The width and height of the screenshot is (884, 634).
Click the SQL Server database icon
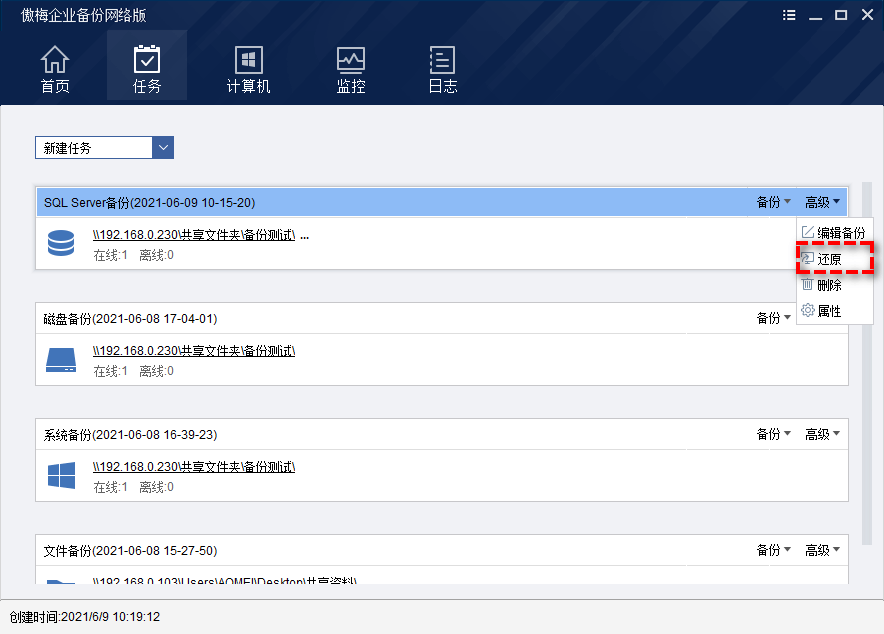pos(62,243)
